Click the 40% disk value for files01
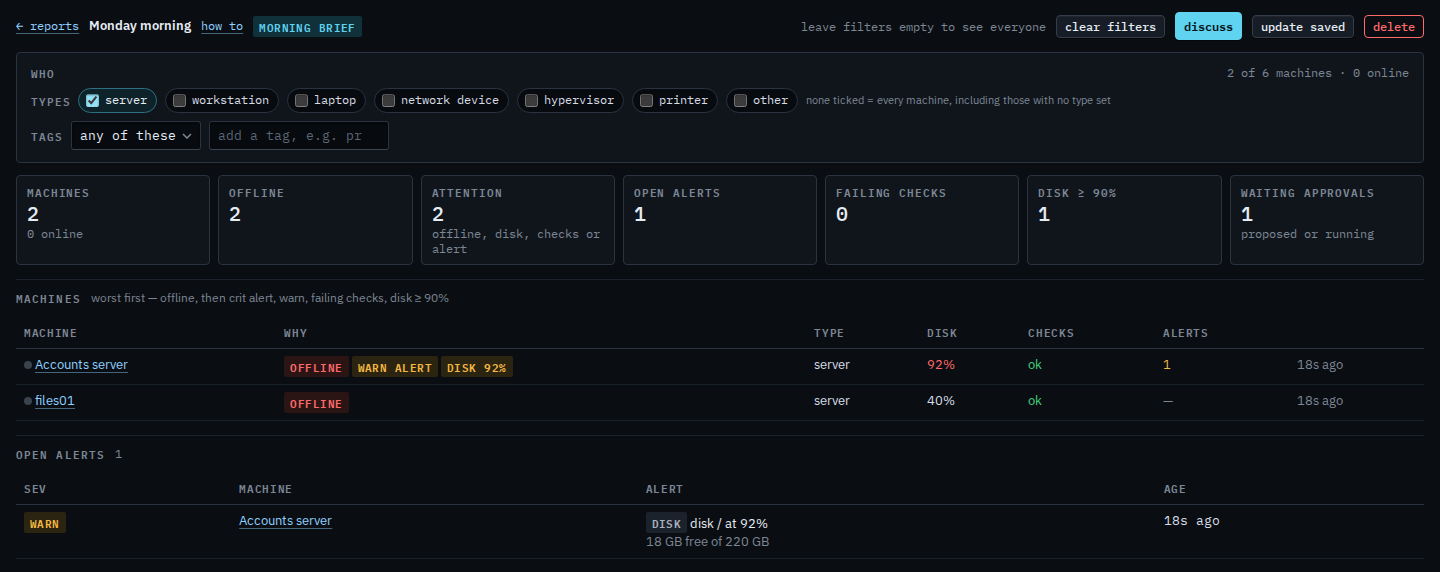The height and width of the screenshot is (572, 1440). [x=941, y=401]
